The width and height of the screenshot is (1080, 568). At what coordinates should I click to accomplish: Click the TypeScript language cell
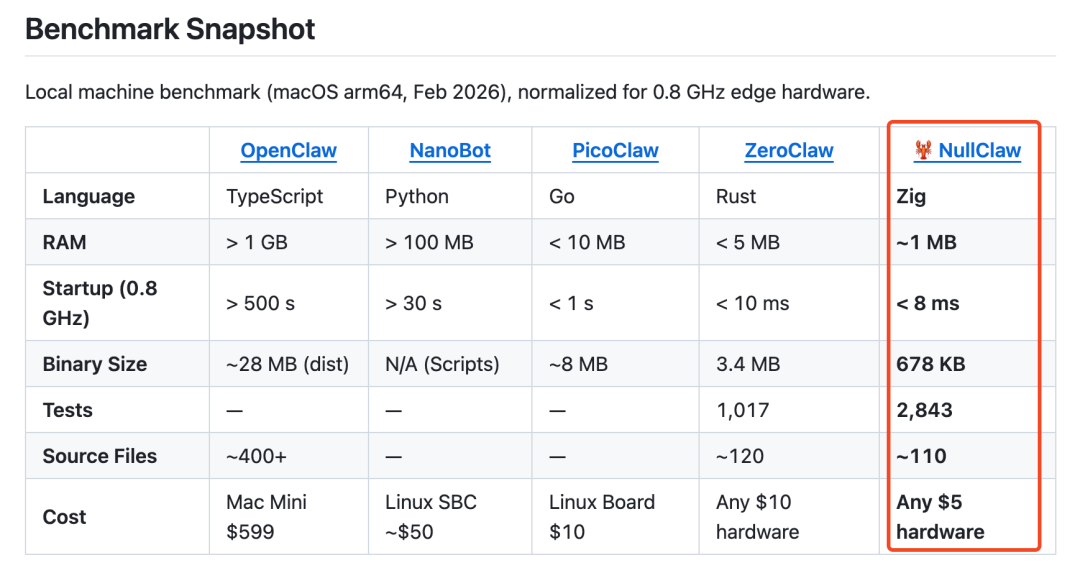(275, 196)
